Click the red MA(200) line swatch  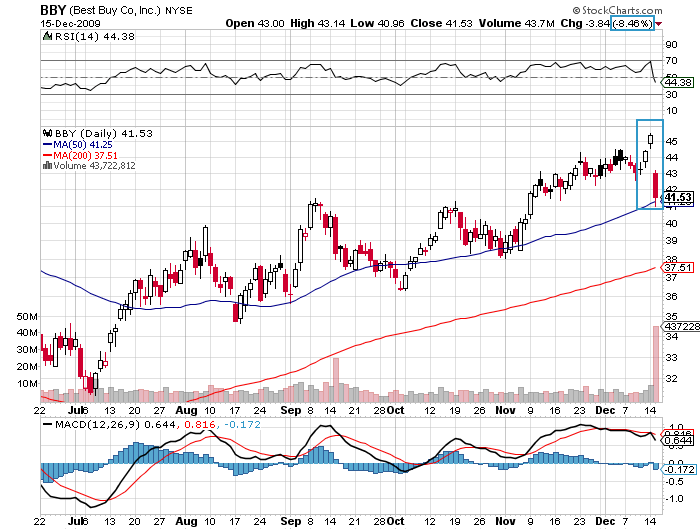click(47, 155)
